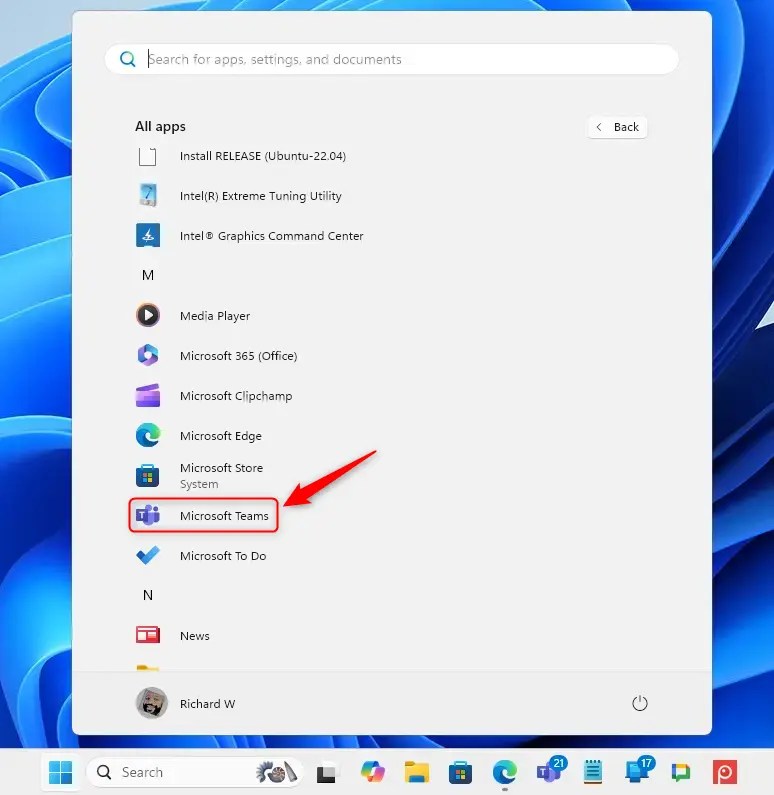The width and height of the screenshot is (774, 795).
Task: Go back from All apps
Action: pos(617,127)
